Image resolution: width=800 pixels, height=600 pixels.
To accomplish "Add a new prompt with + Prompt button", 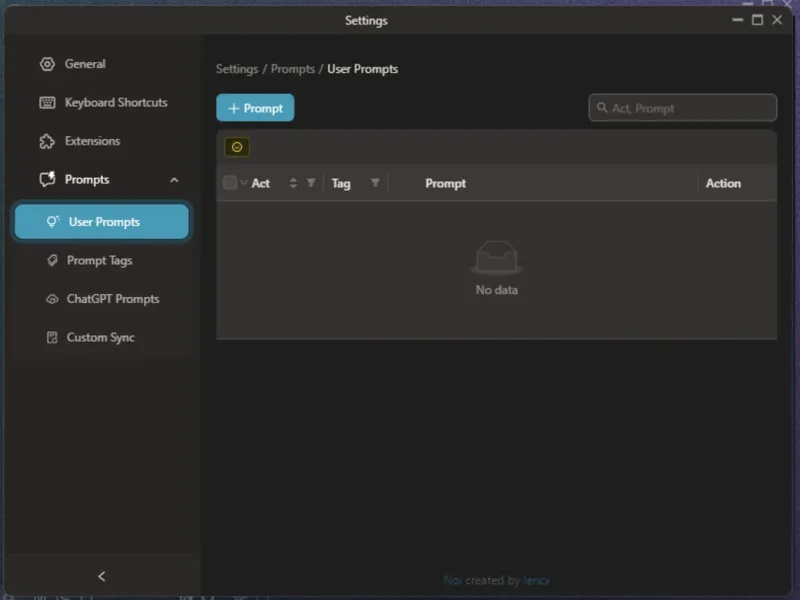I will click(x=255, y=108).
